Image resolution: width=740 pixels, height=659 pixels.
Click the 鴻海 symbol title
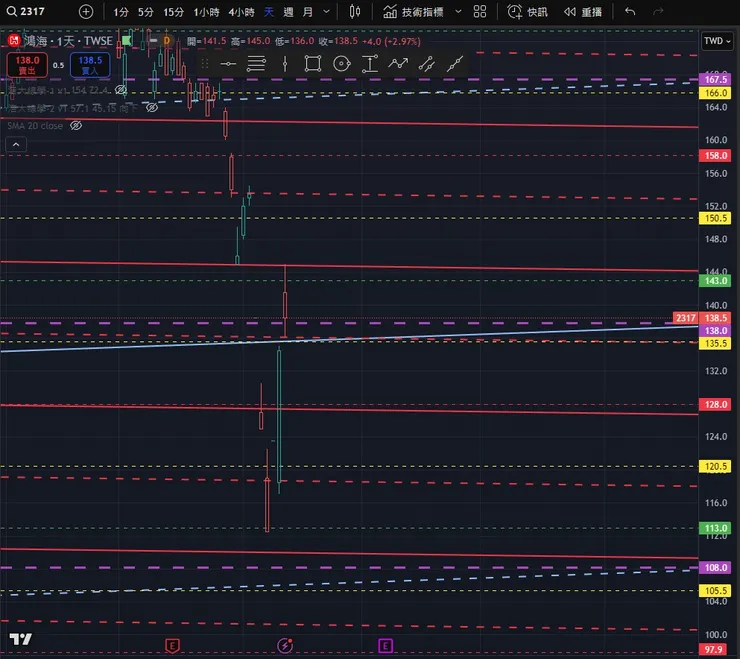click(x=68, y=41)
